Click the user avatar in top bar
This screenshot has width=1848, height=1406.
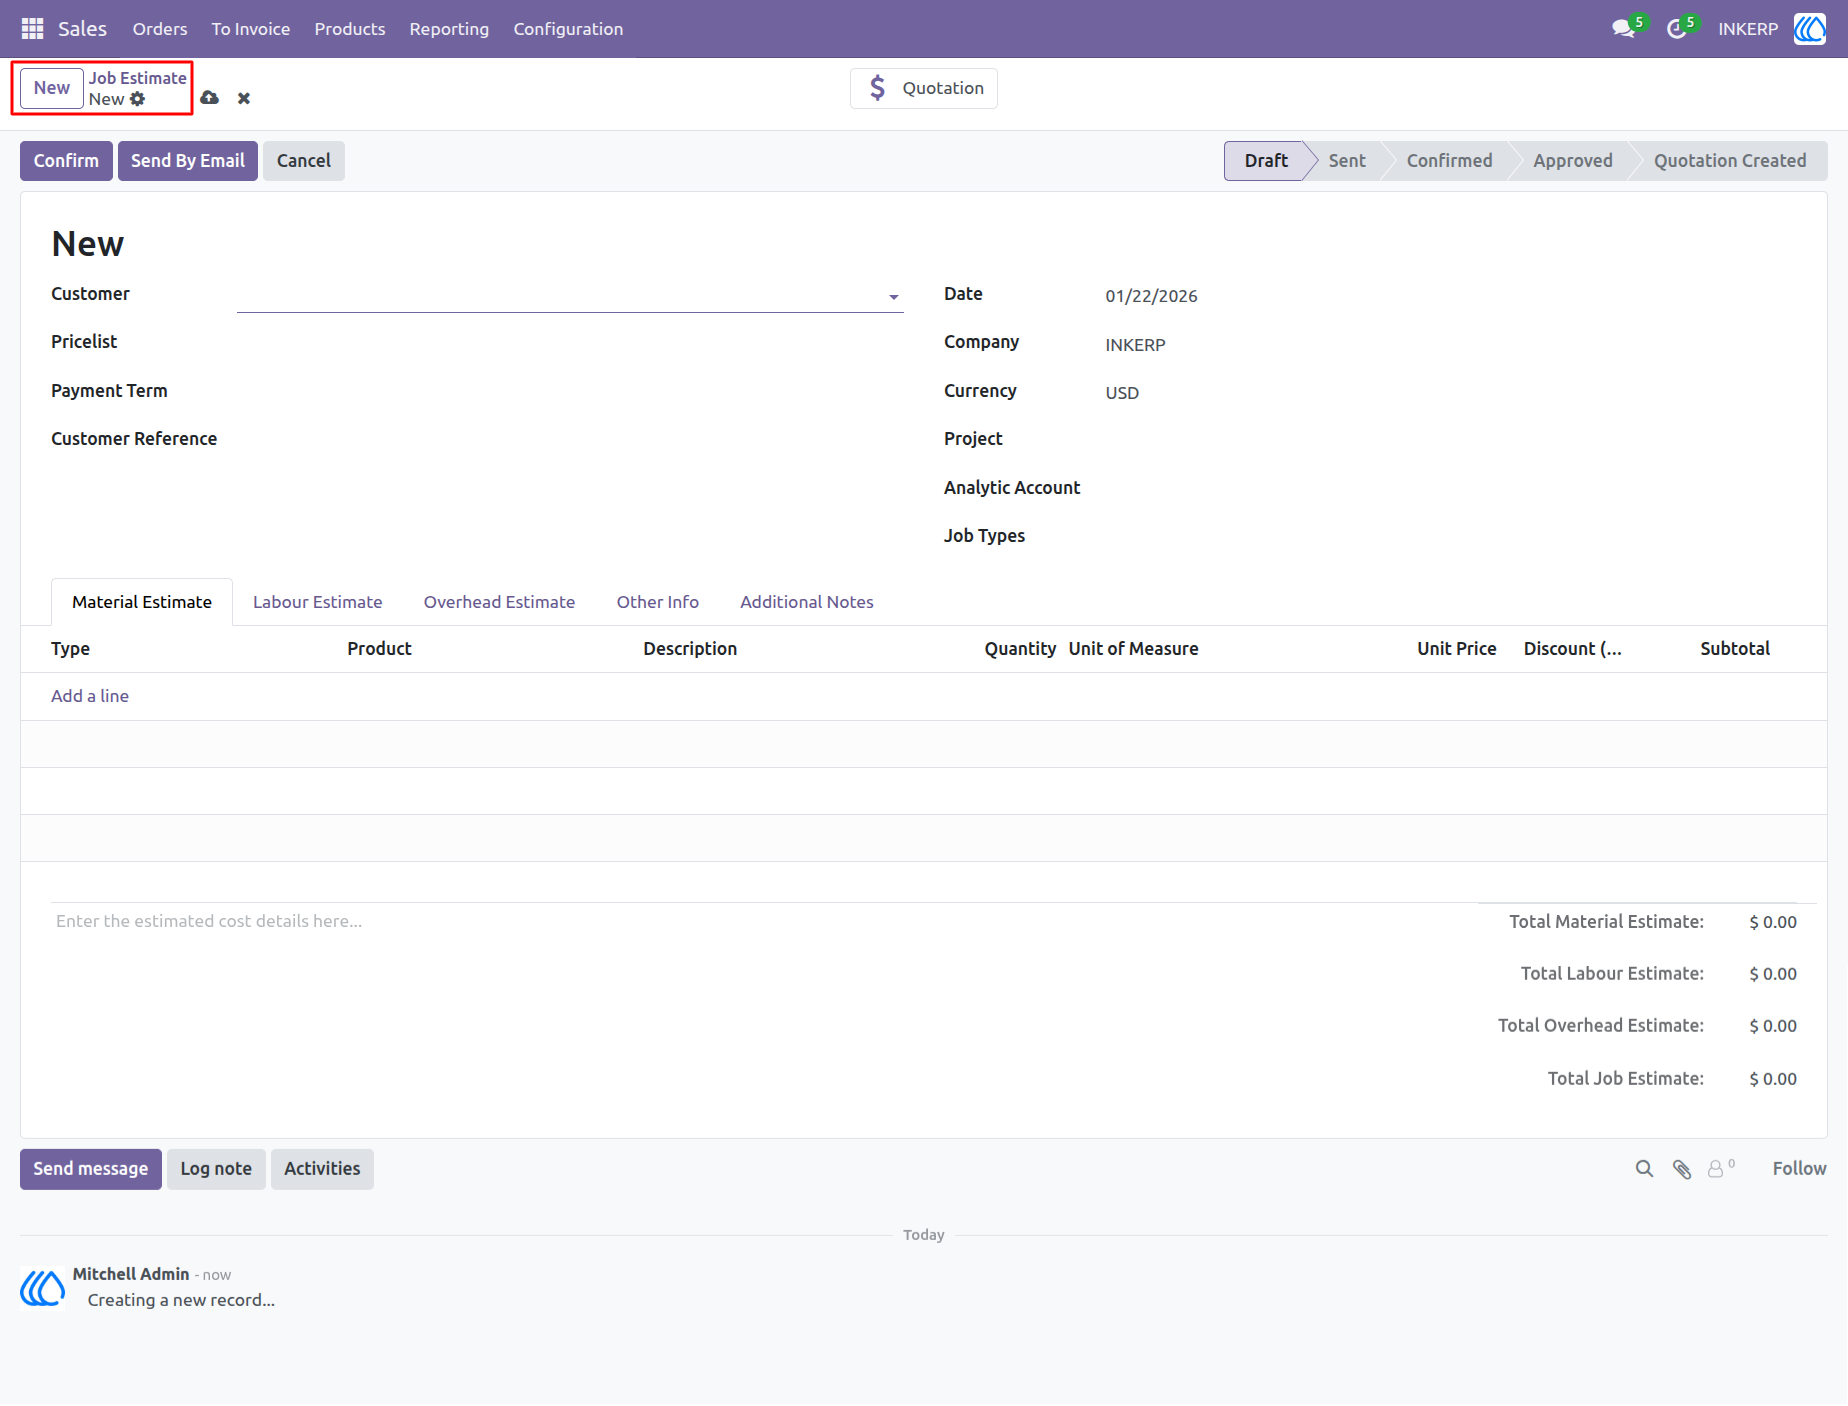point(1810,29)
